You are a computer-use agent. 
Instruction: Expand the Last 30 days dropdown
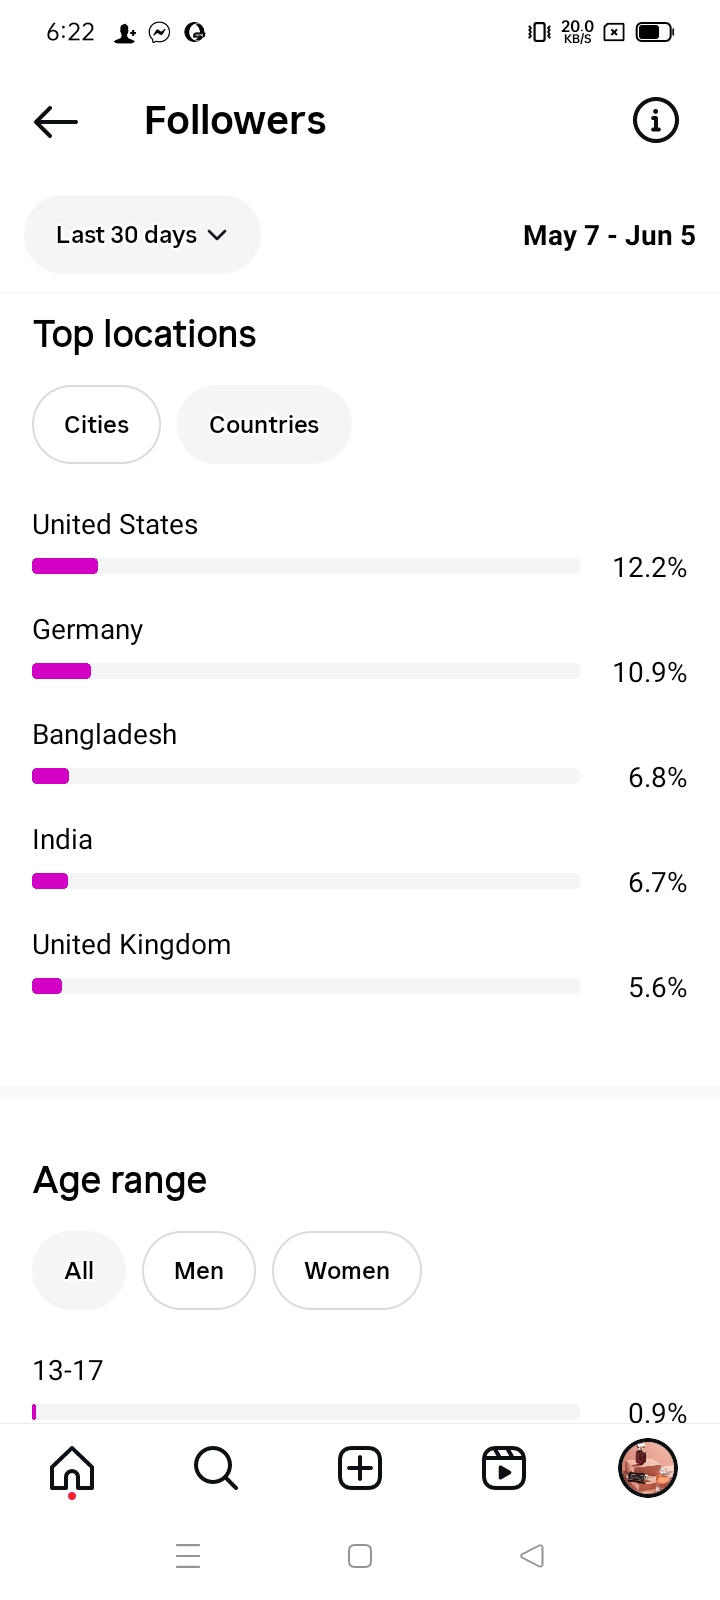click(142, 235)
